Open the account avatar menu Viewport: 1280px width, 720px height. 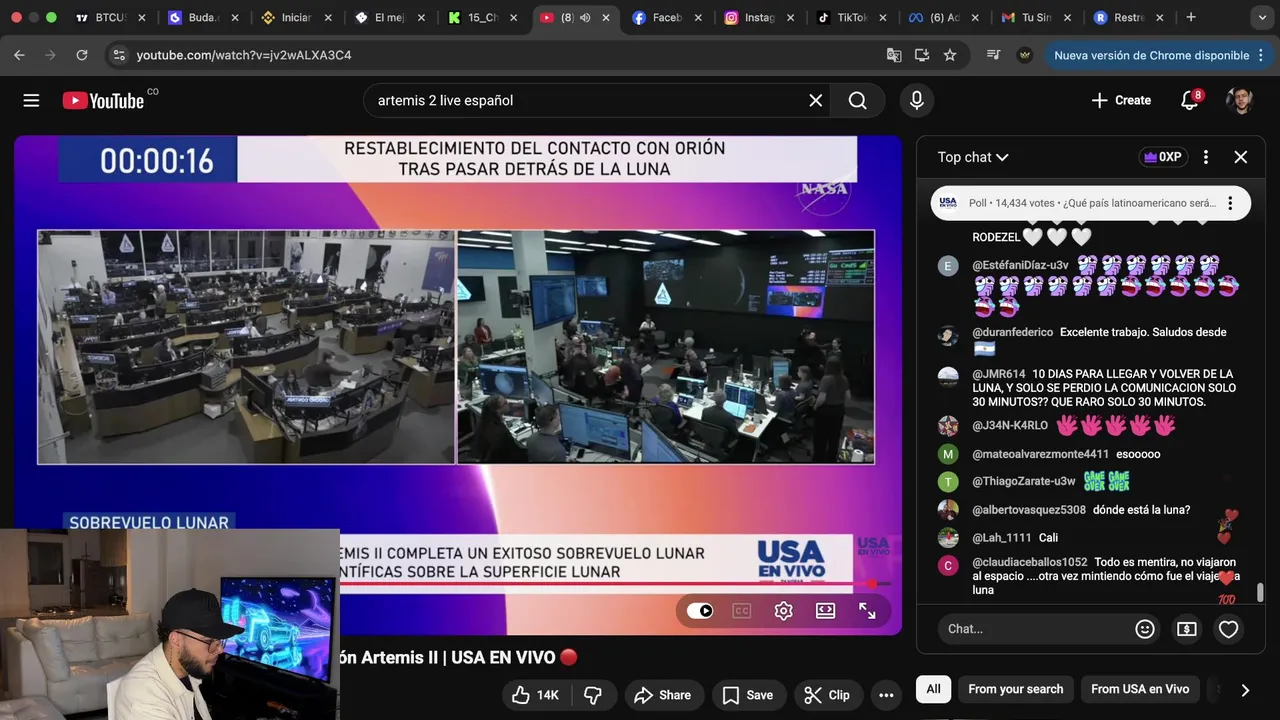pos(1240,100)
